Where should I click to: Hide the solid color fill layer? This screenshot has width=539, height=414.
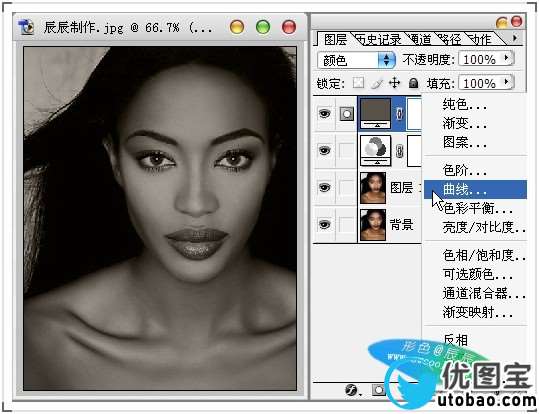click(324, 113)
